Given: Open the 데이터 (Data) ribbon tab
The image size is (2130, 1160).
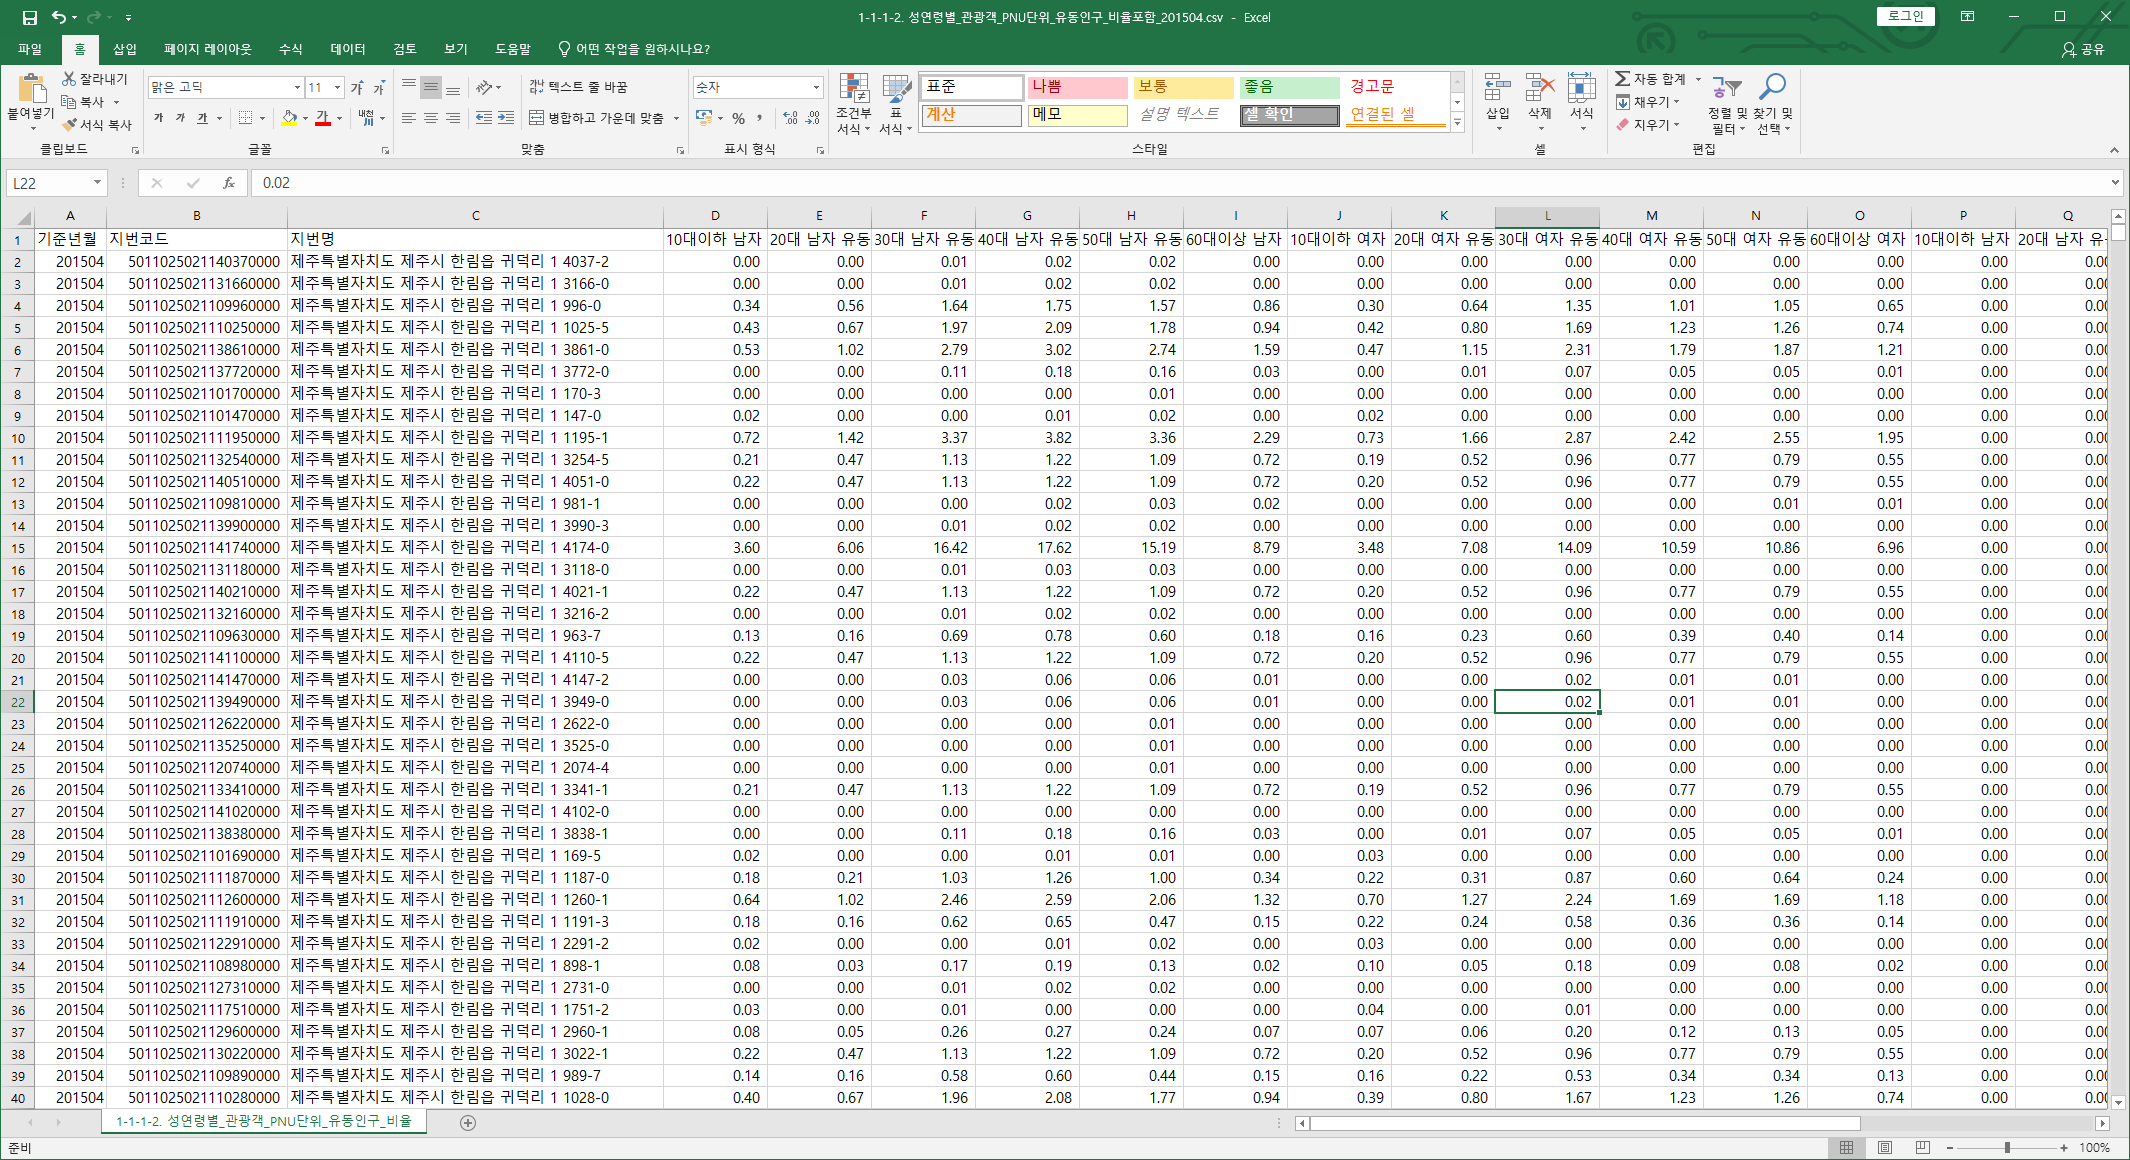Looking at the screenshot, I should tap(347, 49).
